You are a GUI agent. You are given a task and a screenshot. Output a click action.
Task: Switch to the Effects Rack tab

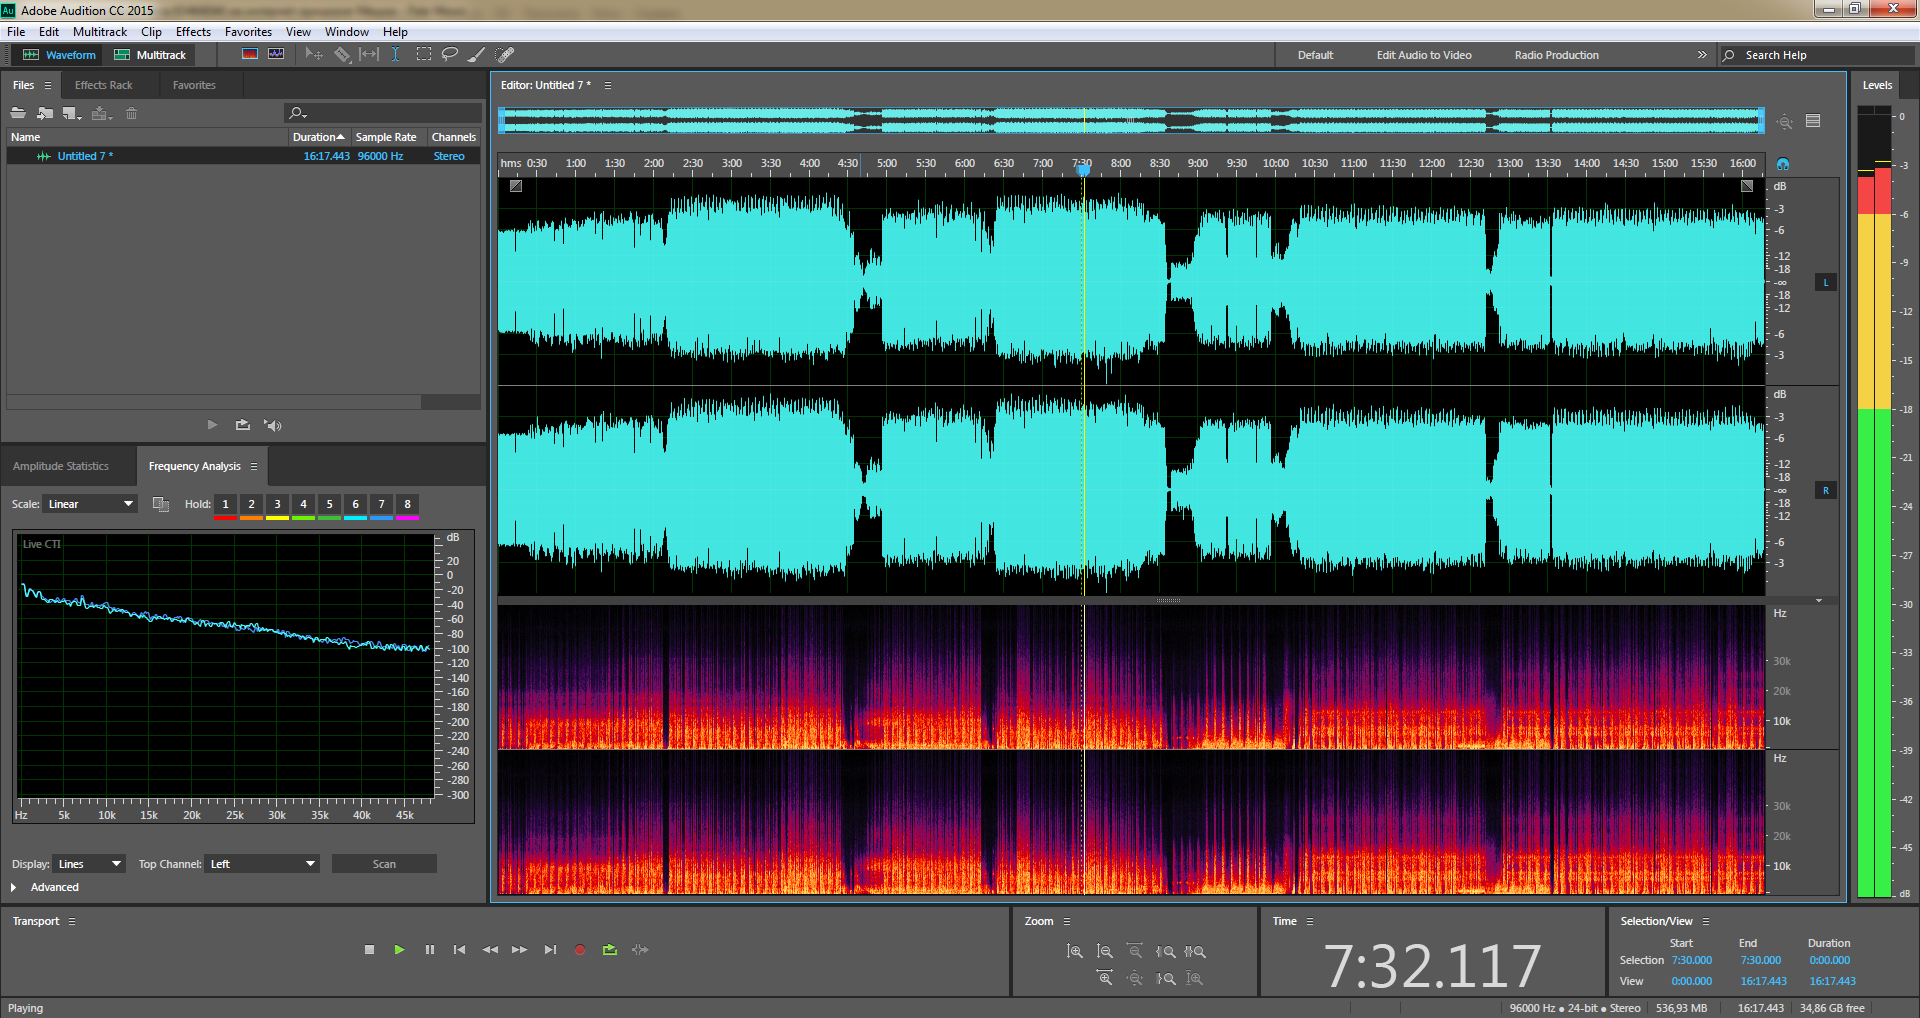(103, 85)
